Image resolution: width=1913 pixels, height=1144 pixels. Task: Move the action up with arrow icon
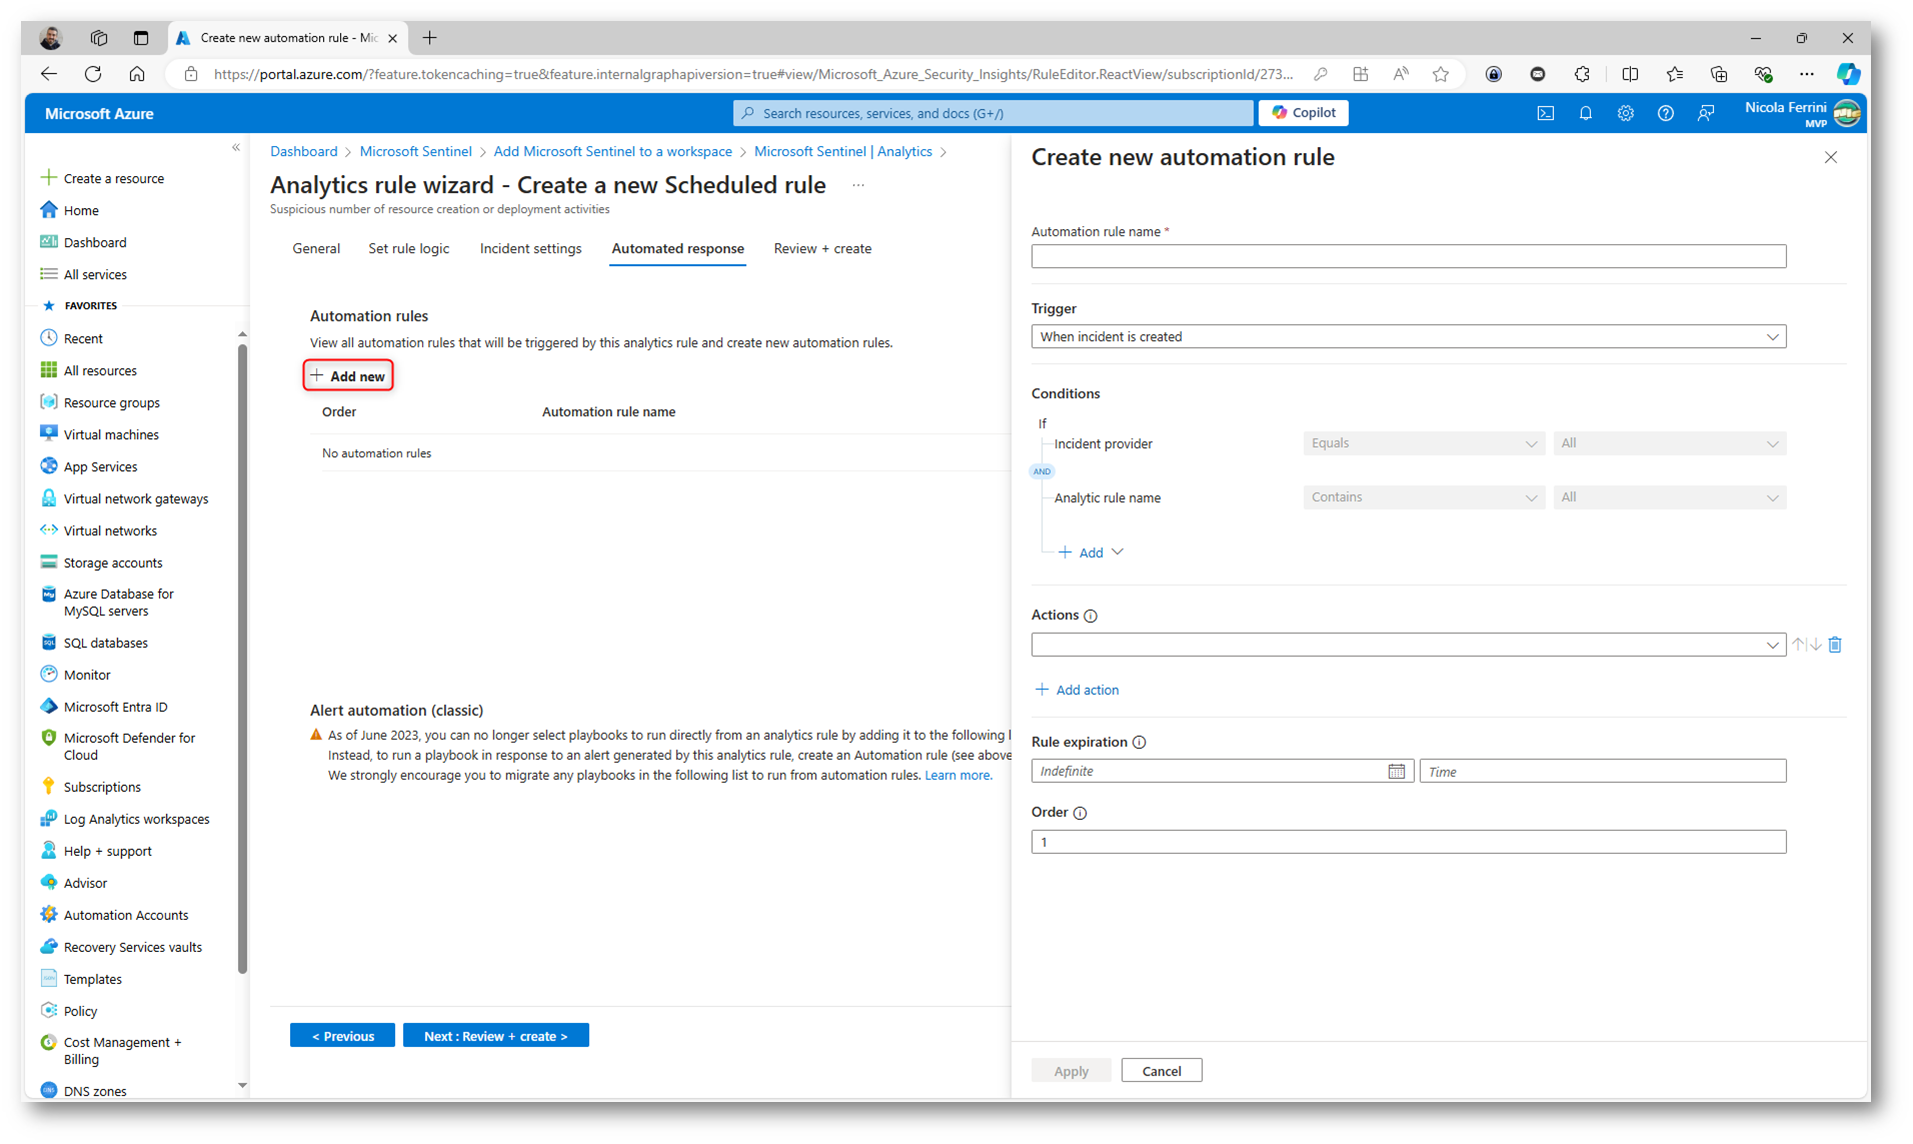1798,645
